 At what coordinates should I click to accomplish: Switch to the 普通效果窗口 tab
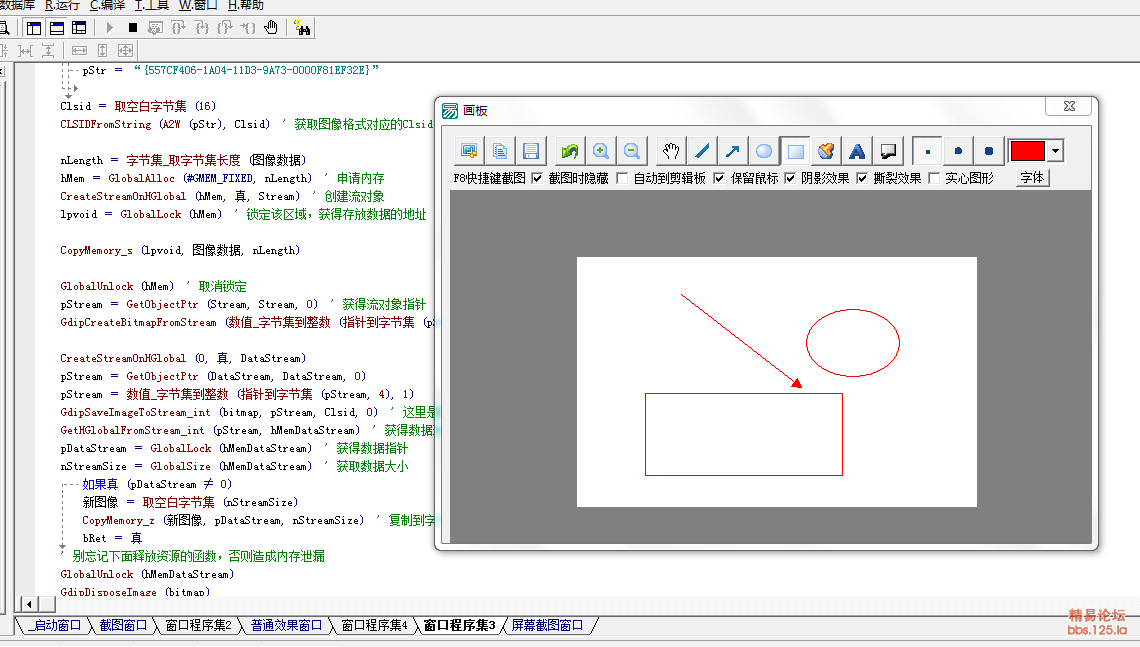tap(286, 625)
